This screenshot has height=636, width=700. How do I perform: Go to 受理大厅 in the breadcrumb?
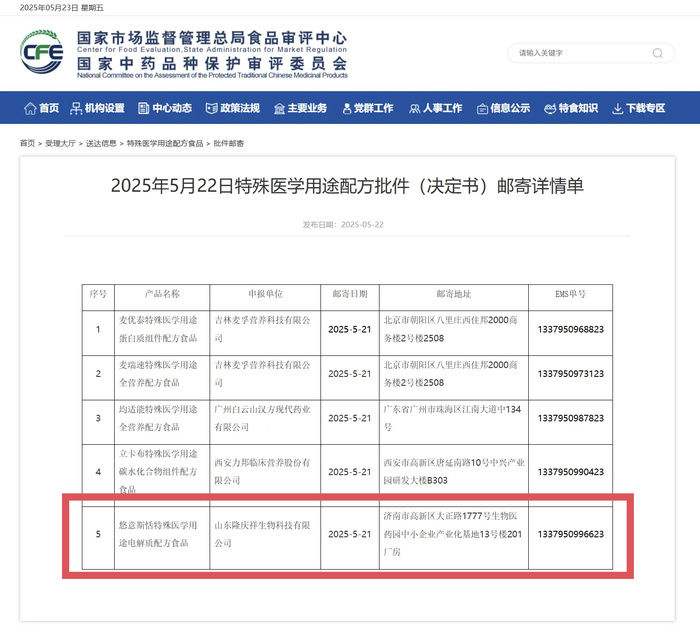(60, 143)
